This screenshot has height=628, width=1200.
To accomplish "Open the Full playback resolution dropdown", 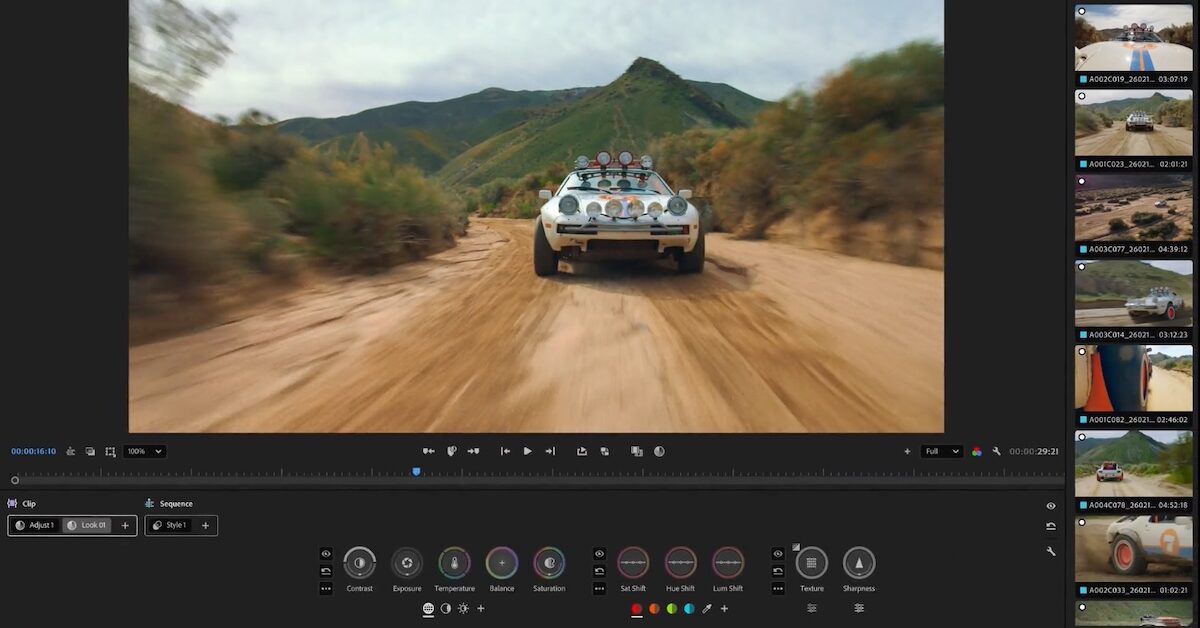I will click(941, 451).
